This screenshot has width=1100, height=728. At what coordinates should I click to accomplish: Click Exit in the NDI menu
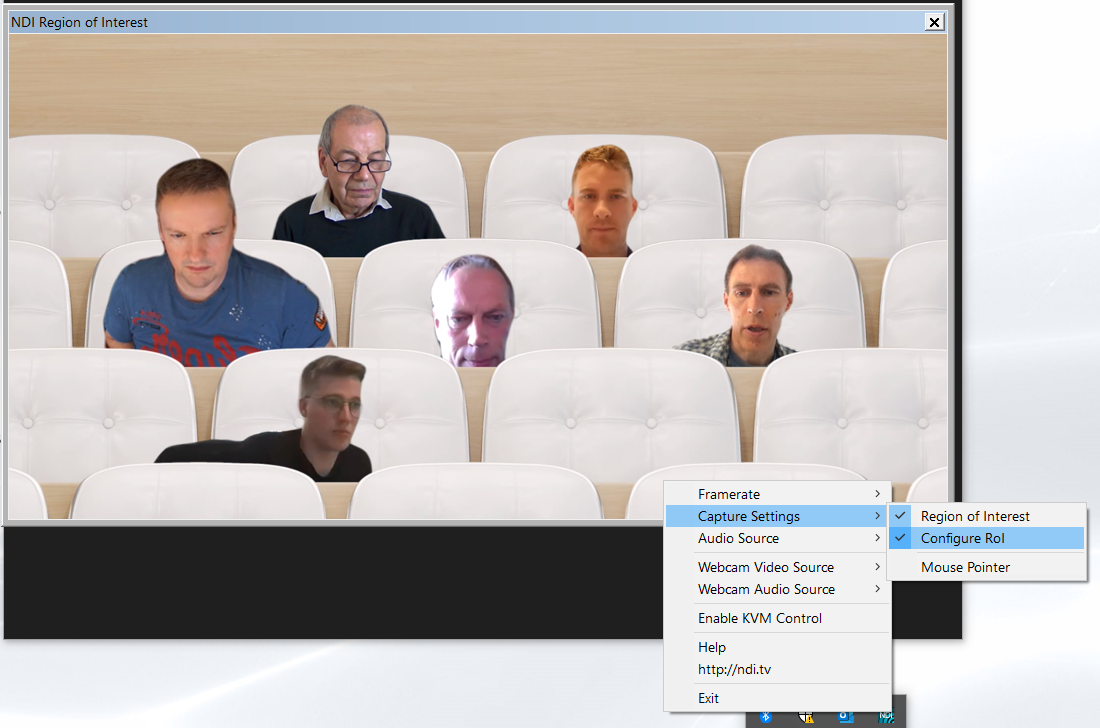(x=708, y=698)
